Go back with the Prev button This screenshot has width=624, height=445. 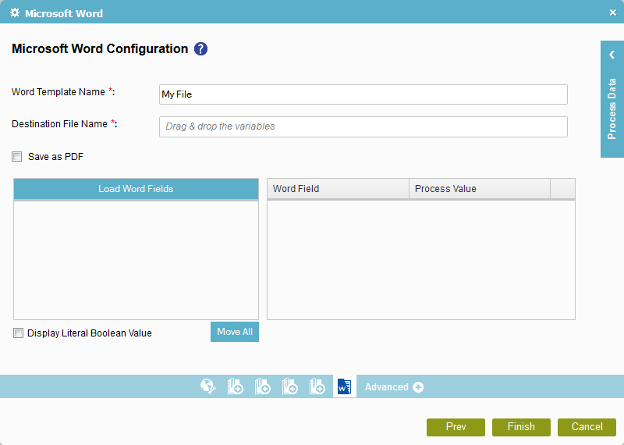click(x=456, y=427)
